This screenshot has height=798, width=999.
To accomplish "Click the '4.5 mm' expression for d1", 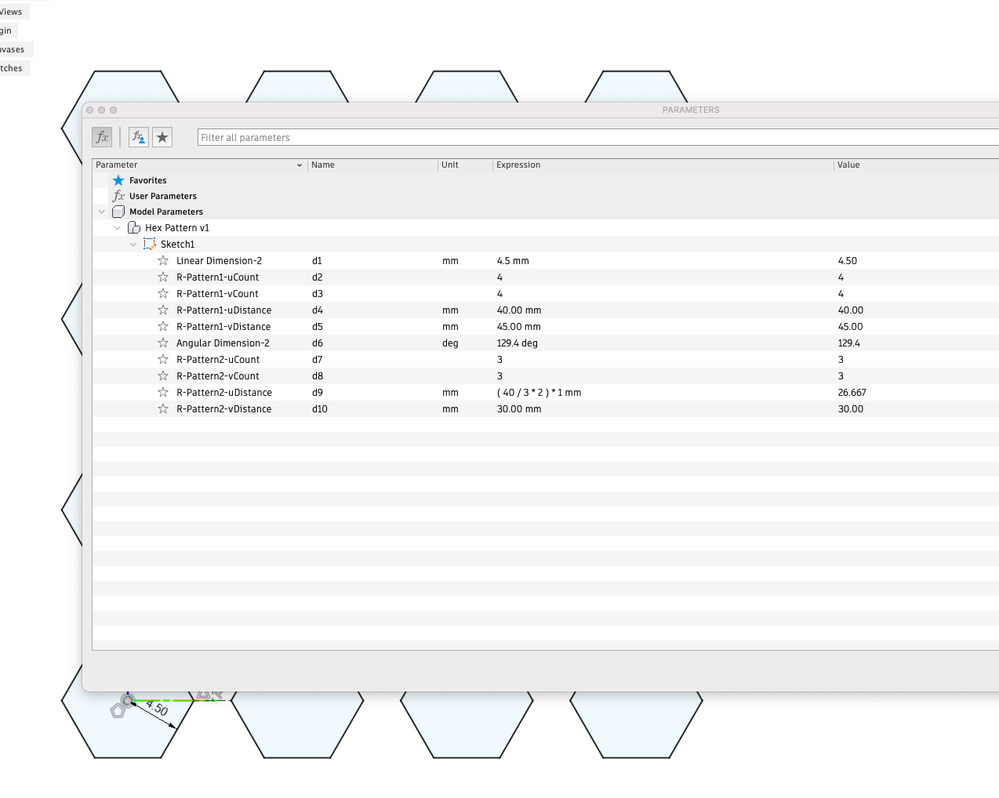I will [x=513, y=260].
